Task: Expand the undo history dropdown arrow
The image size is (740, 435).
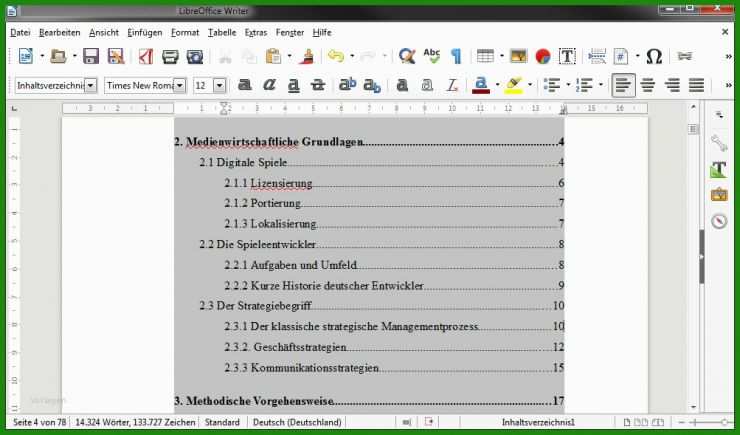Action: (352, 56)
